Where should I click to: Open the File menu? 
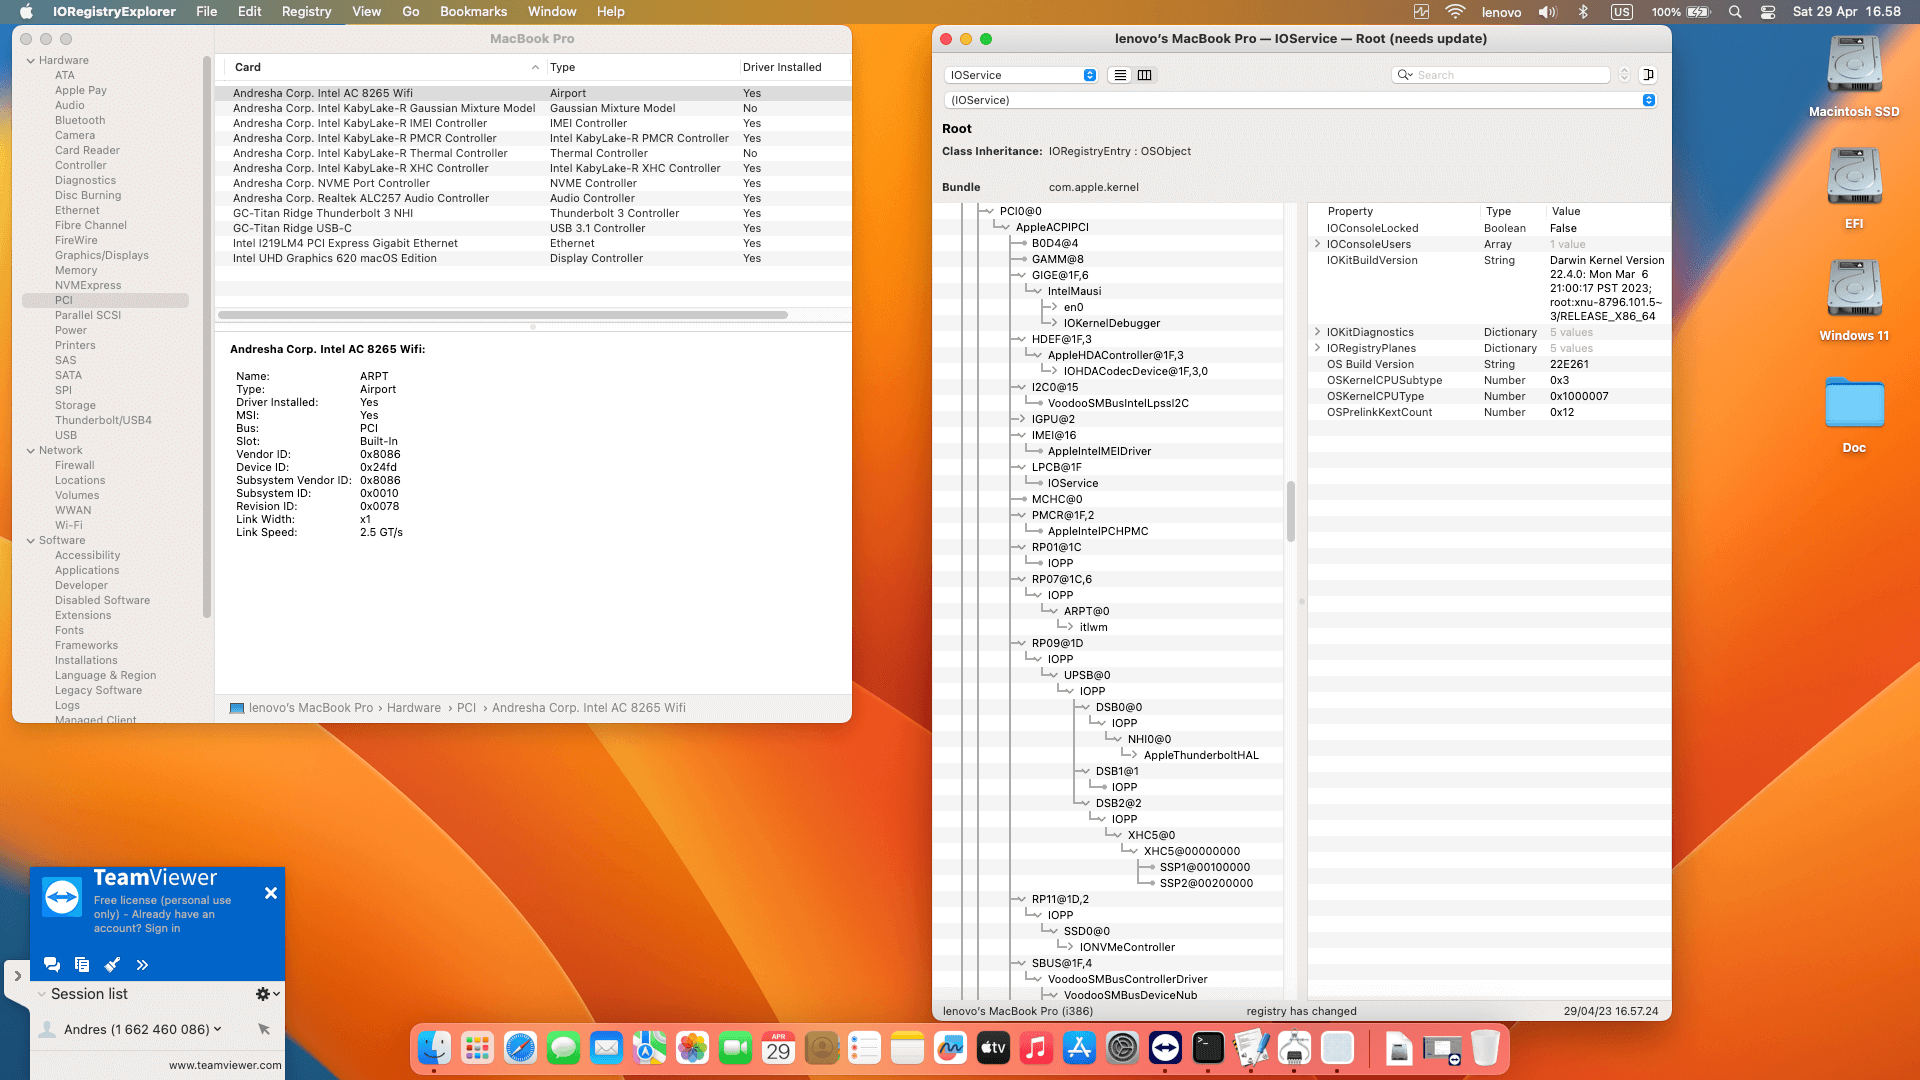coord(207,12)
